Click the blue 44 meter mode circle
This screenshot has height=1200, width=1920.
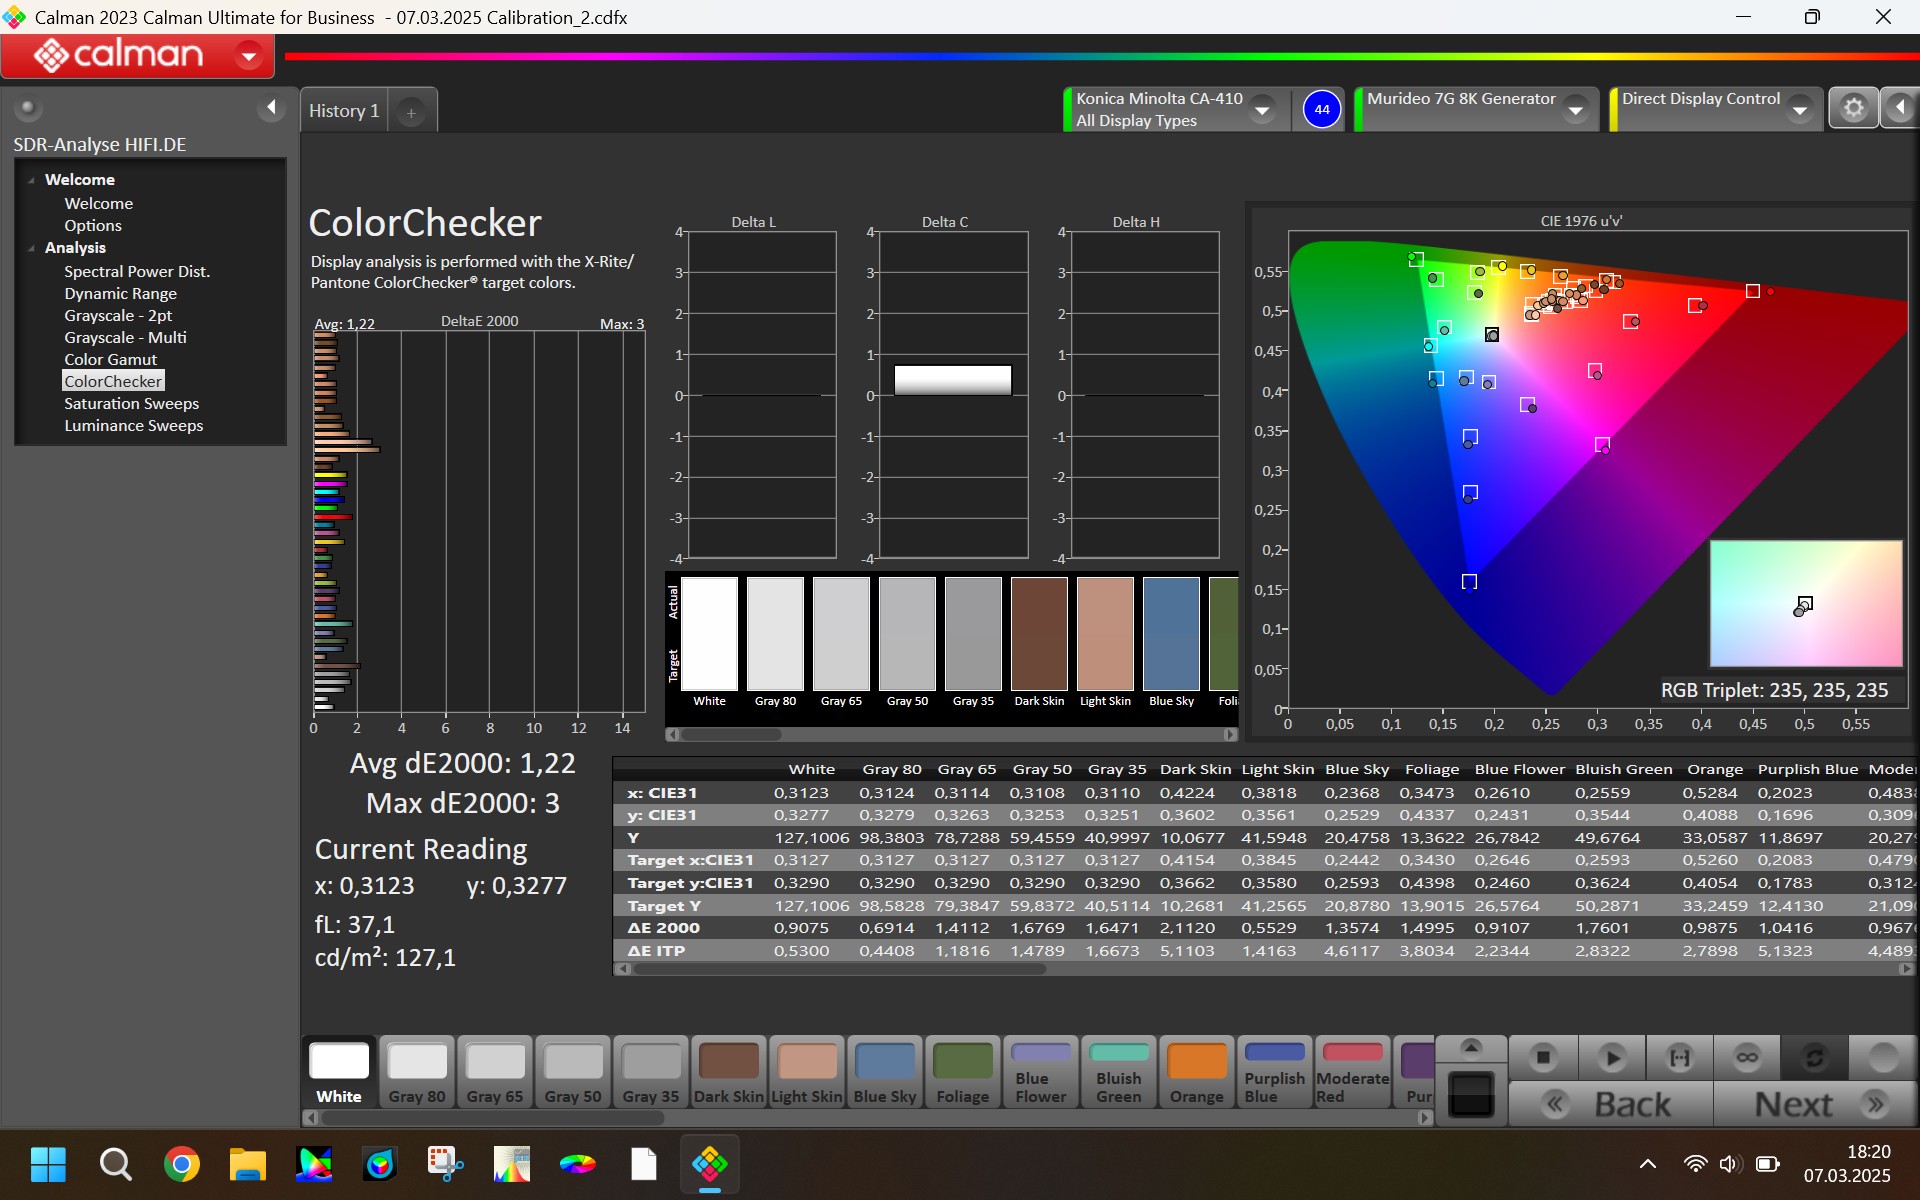1322,109
